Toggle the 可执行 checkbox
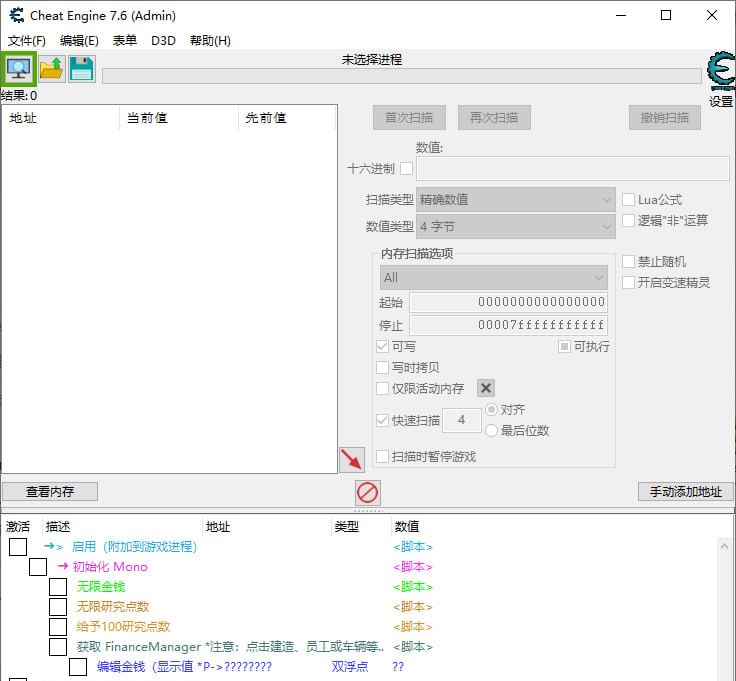The width and height of the screenshot is (736, 681). (564, 347)
